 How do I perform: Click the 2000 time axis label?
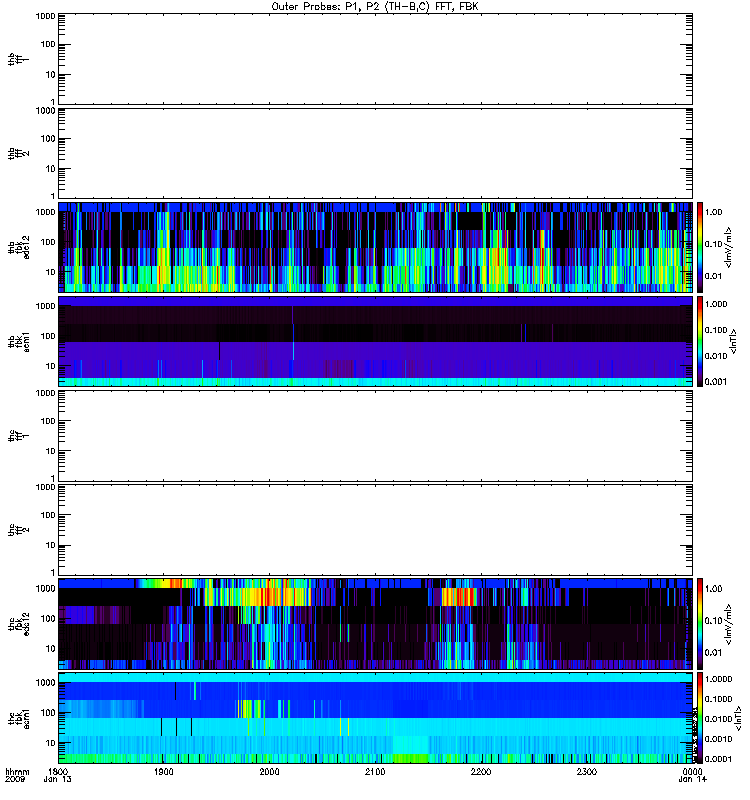pos(269,772)
